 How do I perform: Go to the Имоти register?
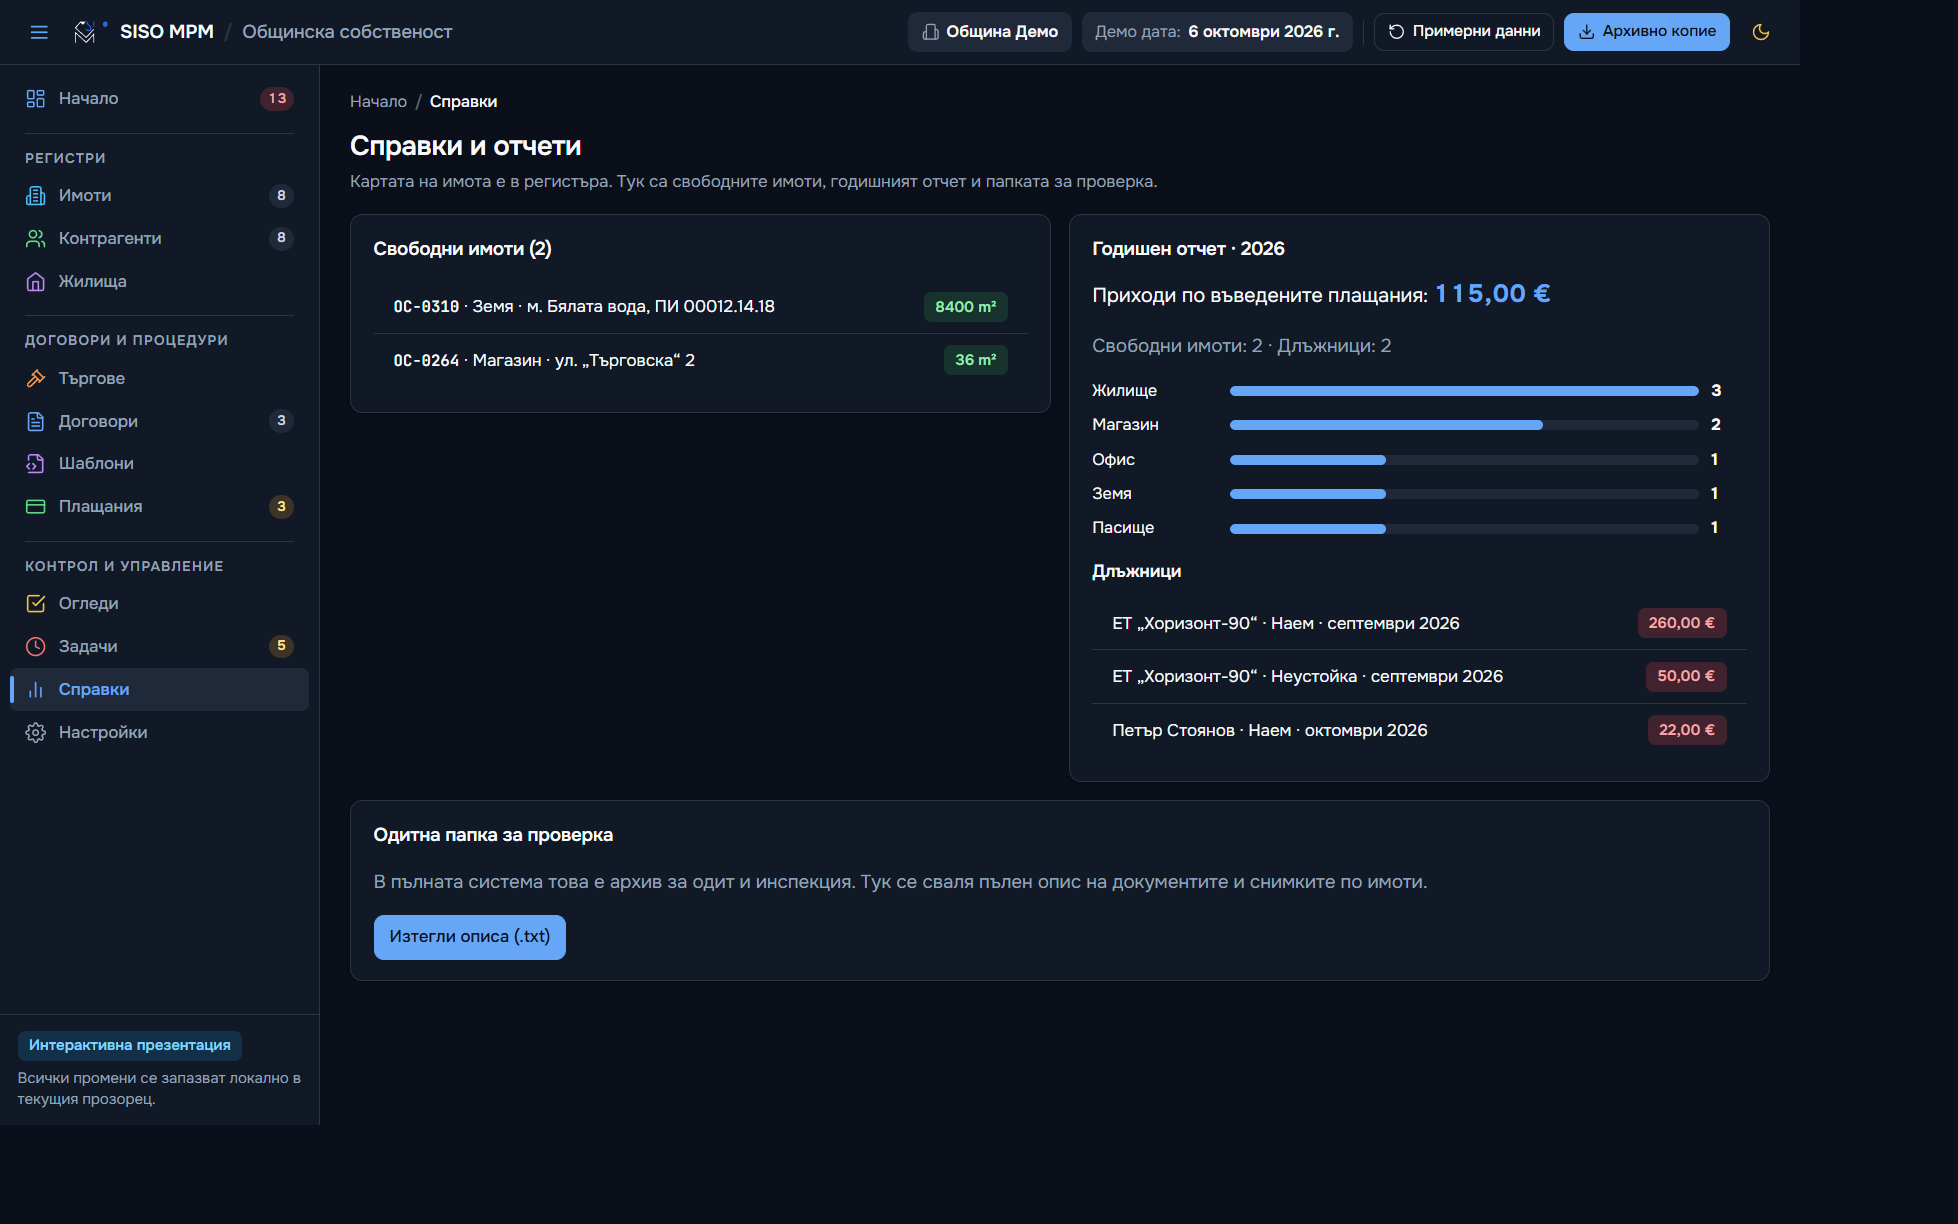159,195
